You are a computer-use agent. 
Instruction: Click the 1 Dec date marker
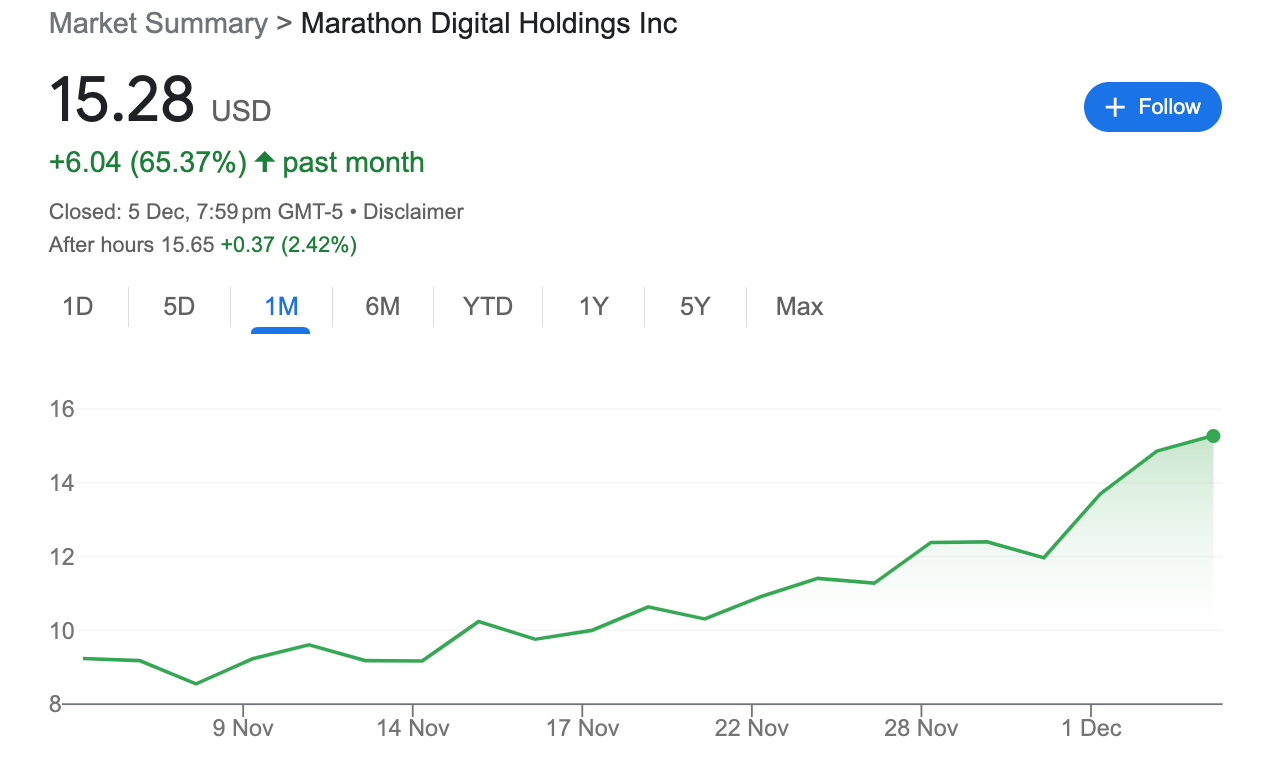[1091, 728]
